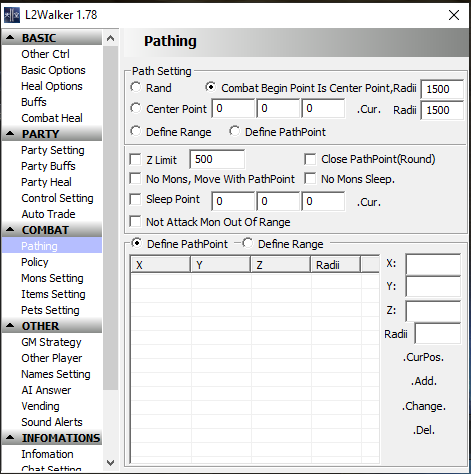This screenshot has height=474, width=471.
Task: Collapse the OTHER section
Action: pos(10,326)
